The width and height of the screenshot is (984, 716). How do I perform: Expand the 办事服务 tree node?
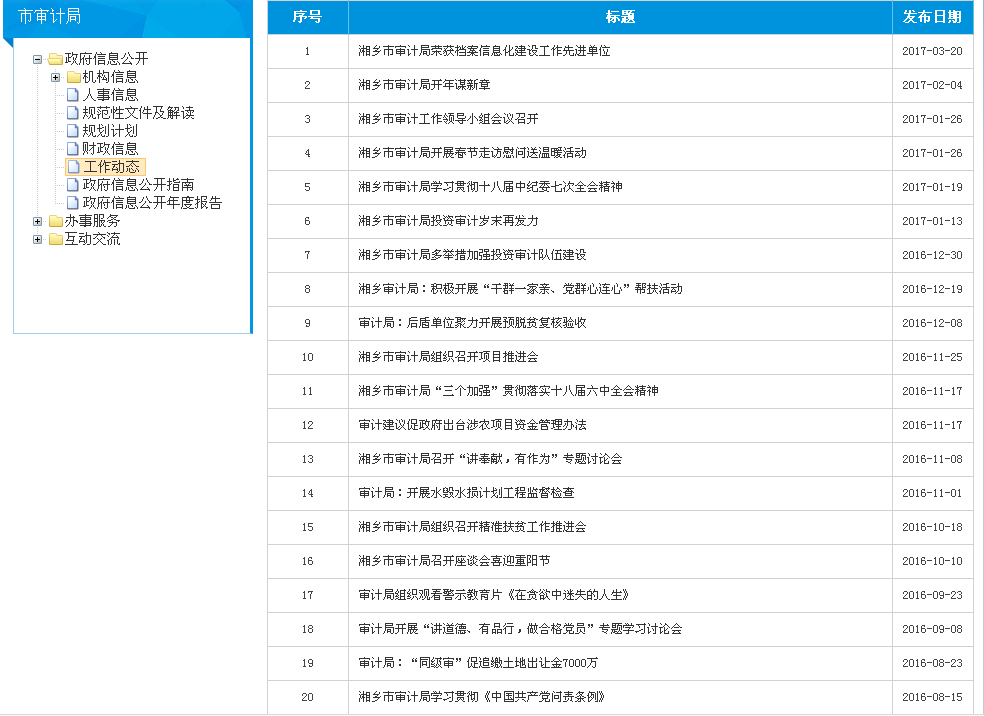[38, 221]
